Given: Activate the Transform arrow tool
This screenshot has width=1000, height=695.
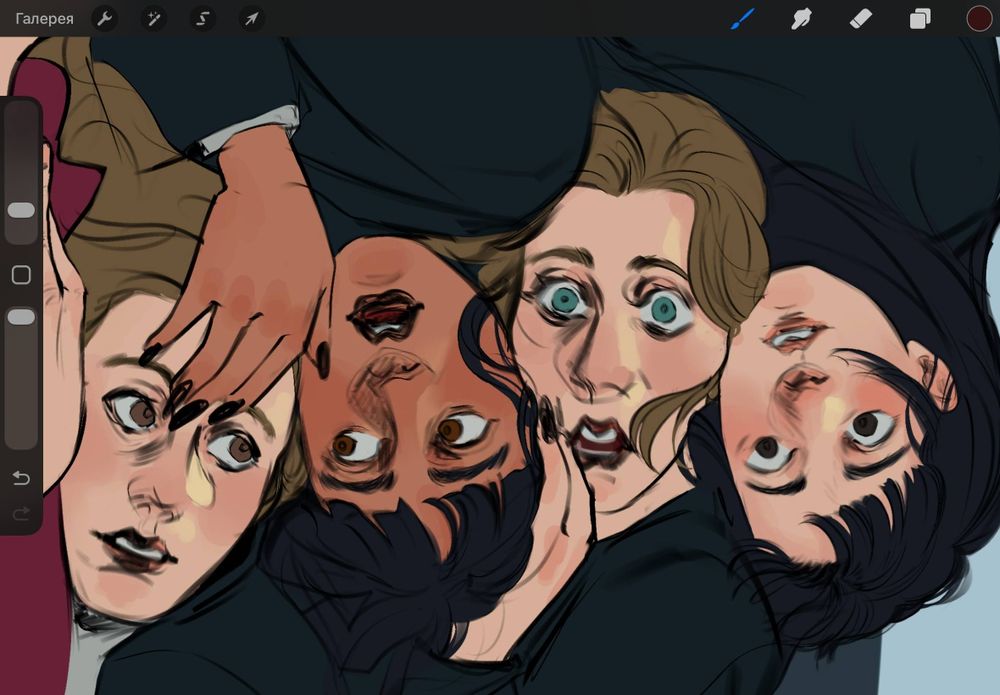Looking at the screenshot, I should pyautogui.click(x=252, y=18).
